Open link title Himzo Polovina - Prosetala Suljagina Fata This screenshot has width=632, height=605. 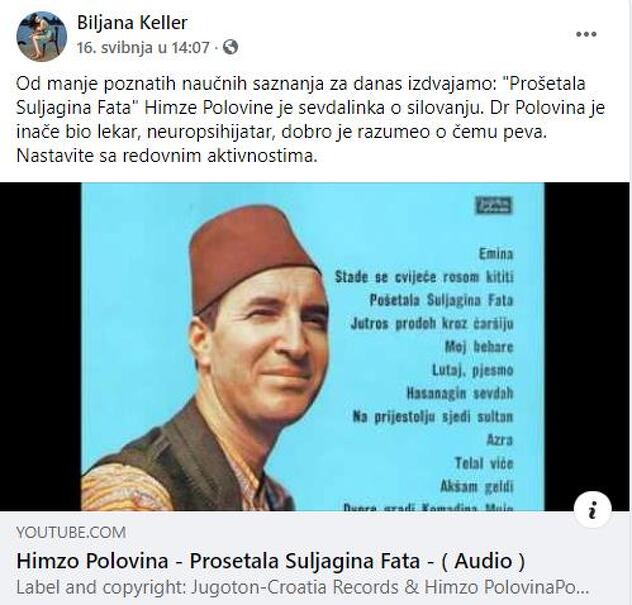click(271, 561)
